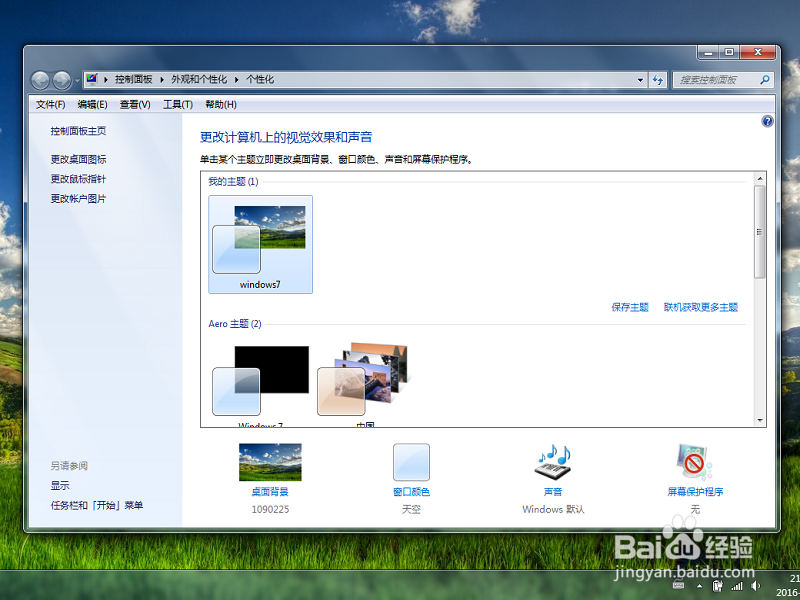Select the windows7 theme in 我的主题

(260, 244)
